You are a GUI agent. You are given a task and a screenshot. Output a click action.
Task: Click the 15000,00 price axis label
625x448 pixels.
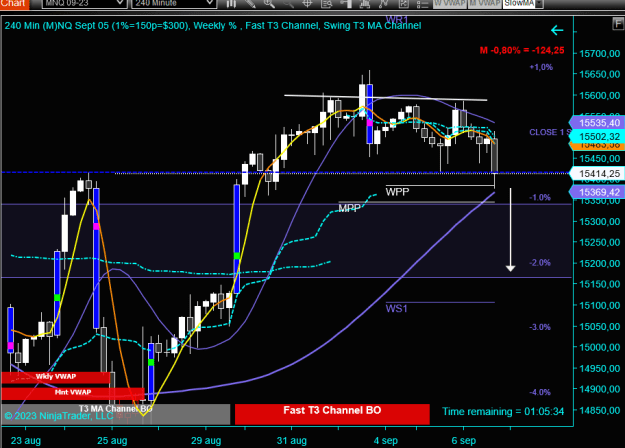599,347
